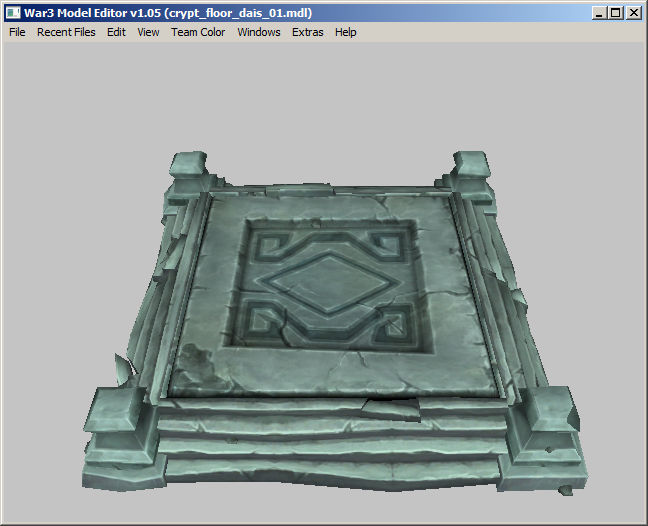The width and height of the screenshot is (648, 526).
Task: Click the War3 Model Editor title bar icon
Action: [x=12, y=13]
